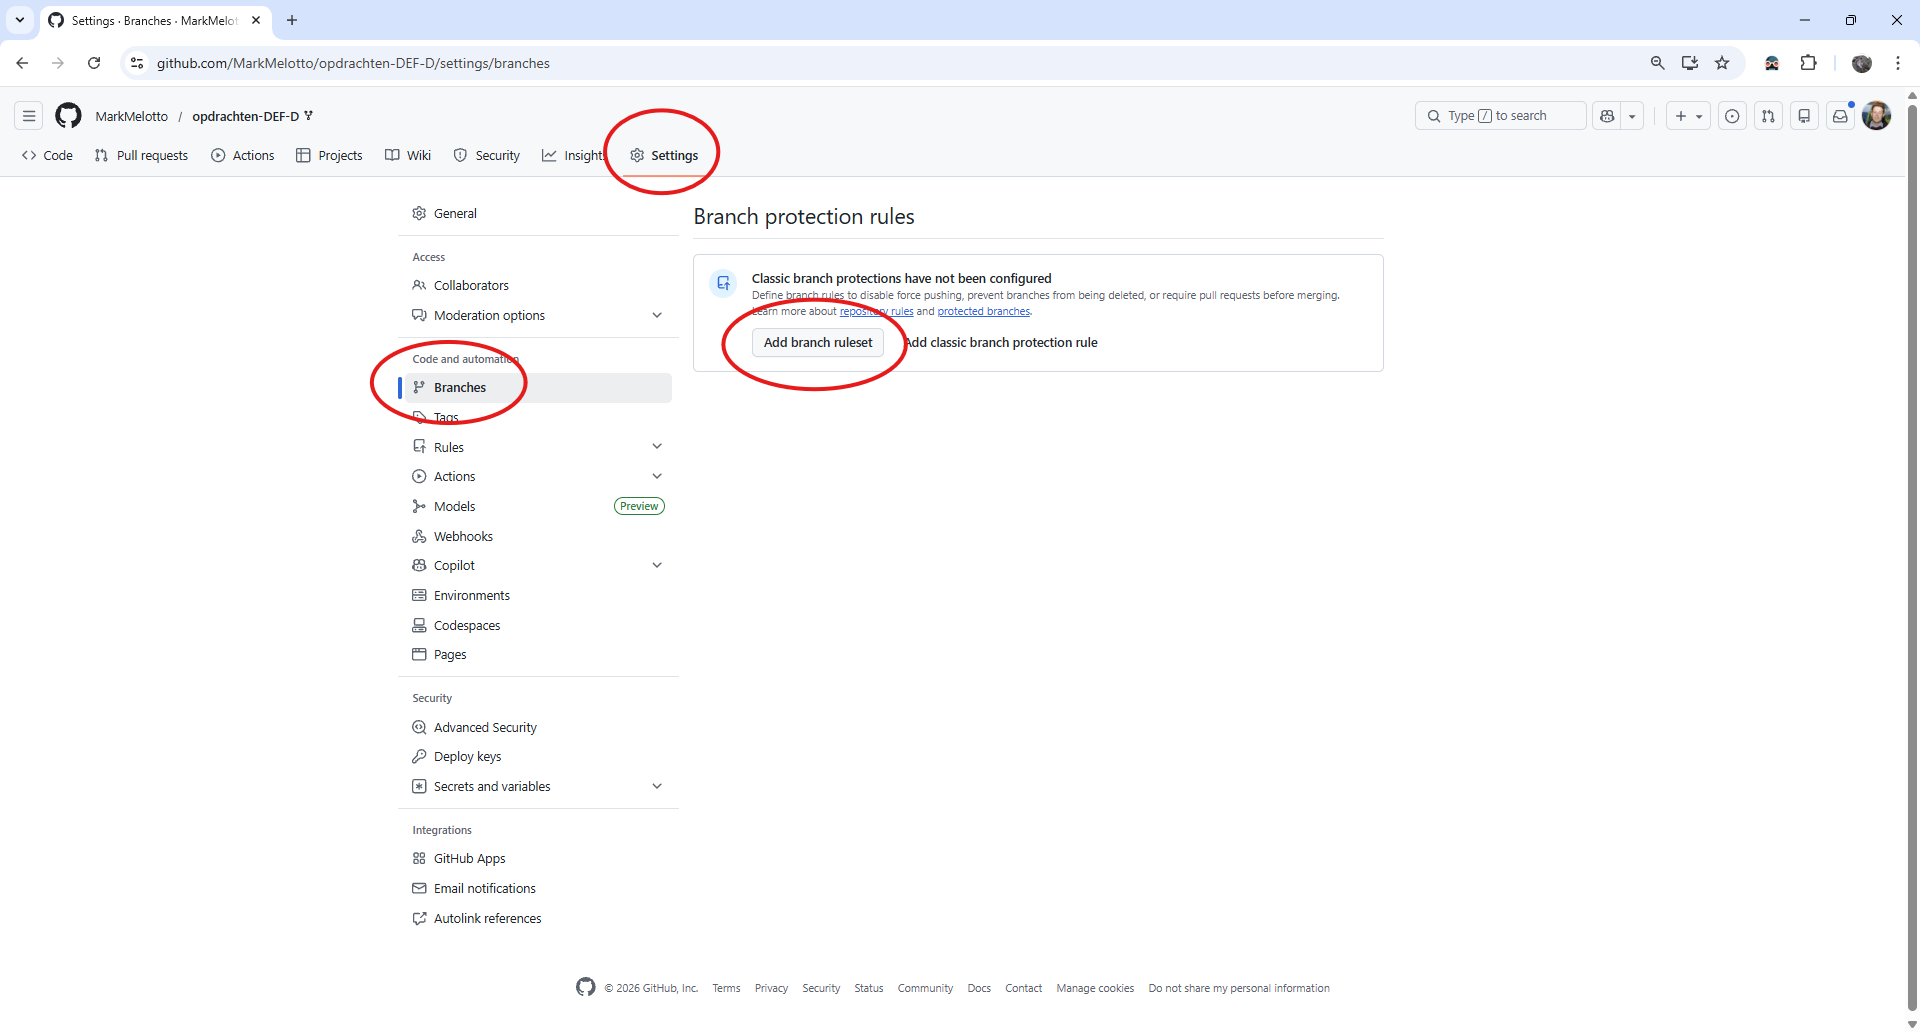Viewport: 1920px width, 1032px height.
Task: Go back with the browser back arrow
Action: coord(22,63)
